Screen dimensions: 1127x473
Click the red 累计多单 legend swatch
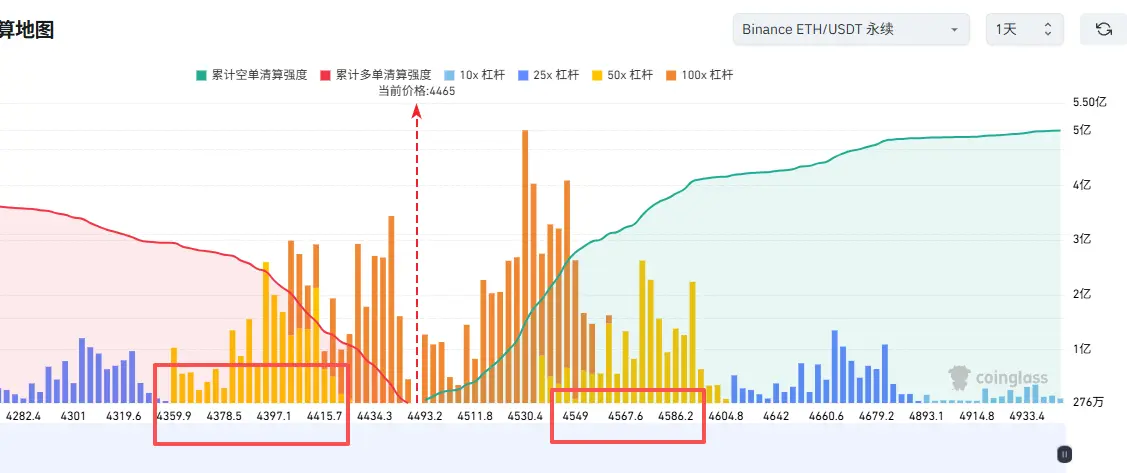325,75
